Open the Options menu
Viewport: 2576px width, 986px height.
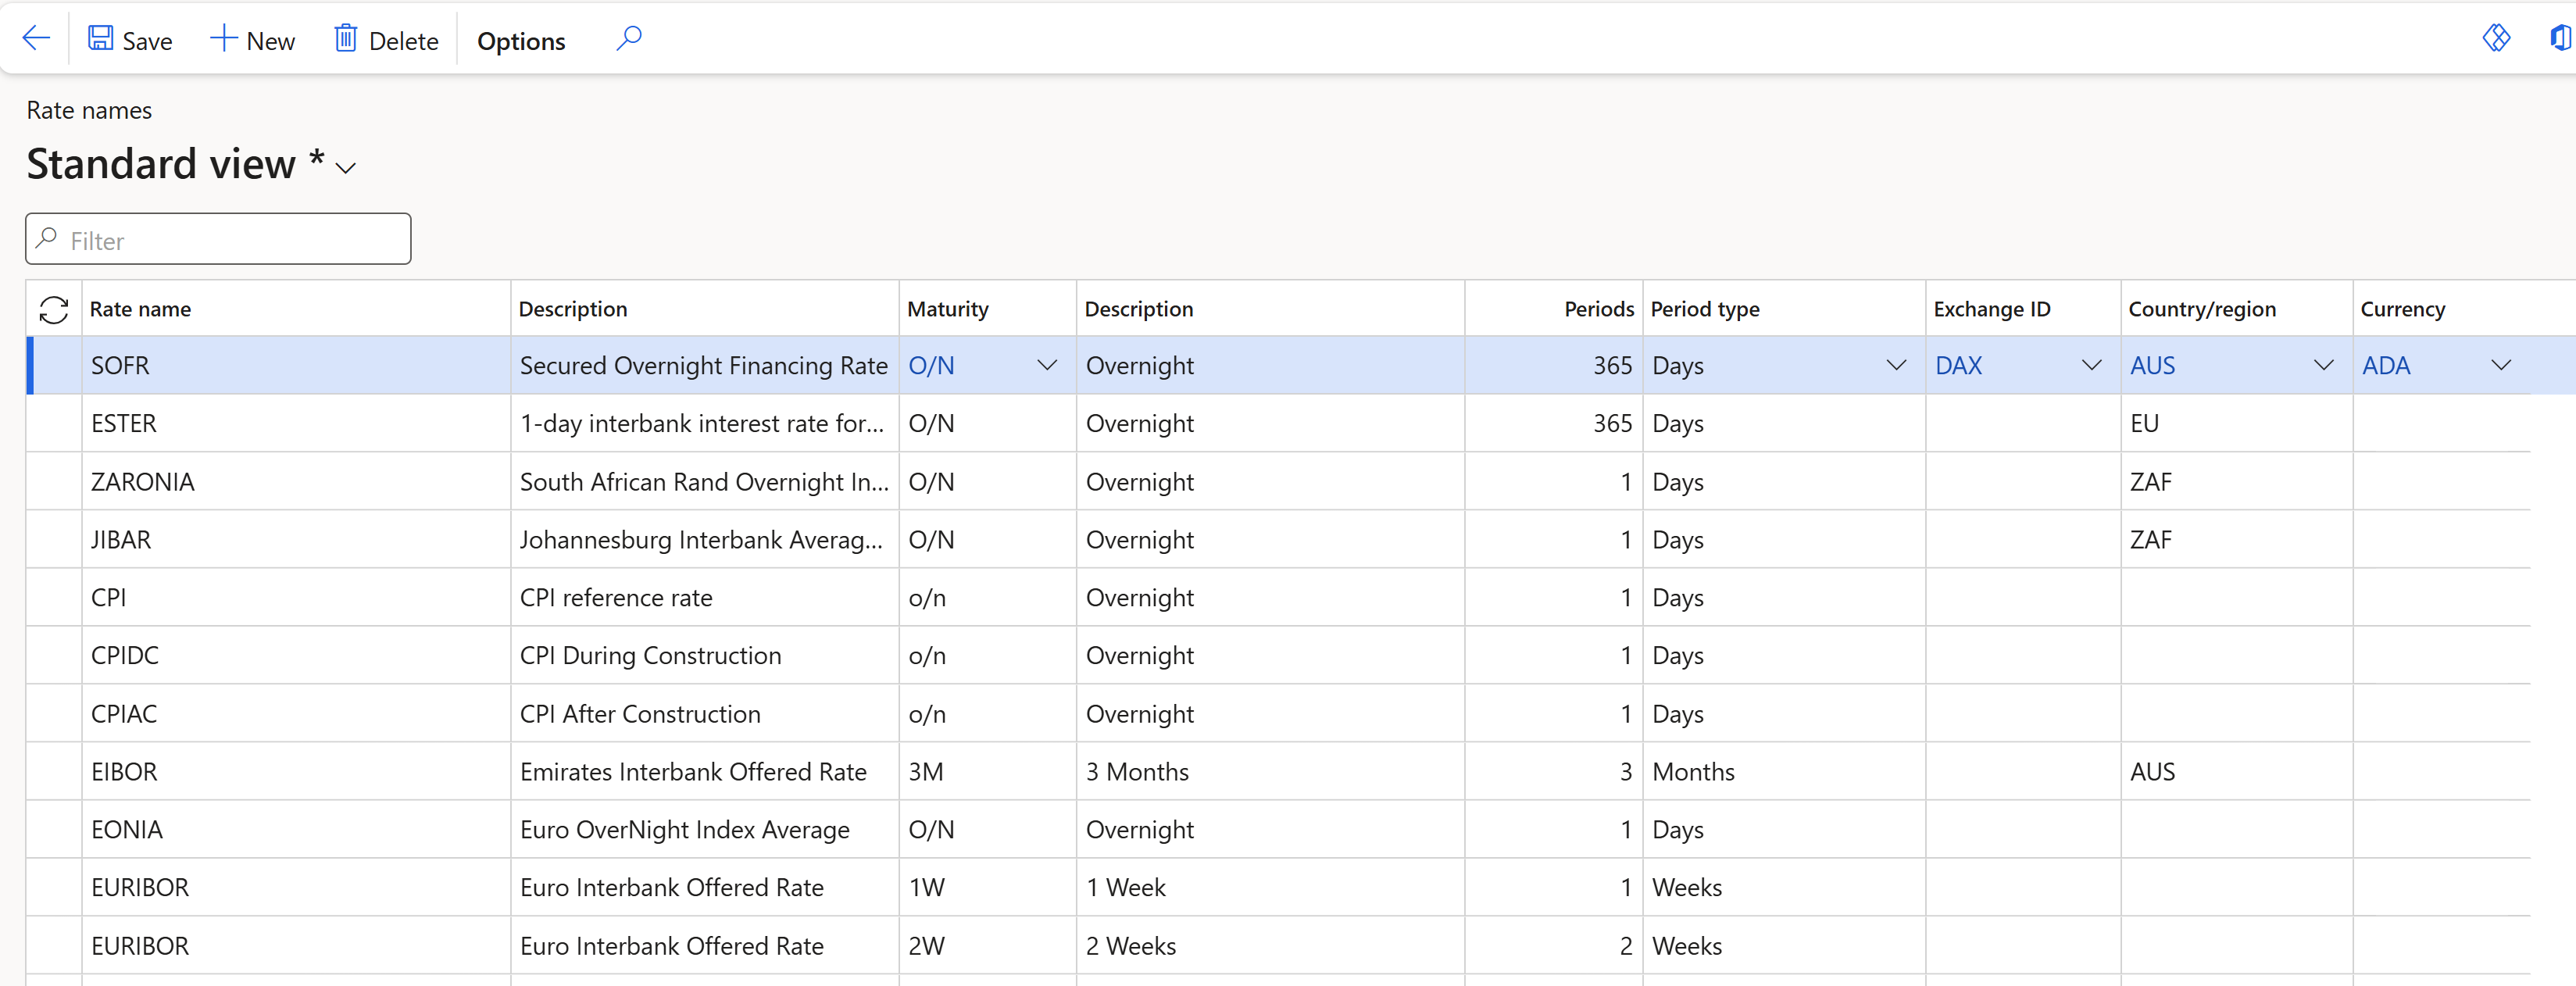tap(521, 41)
